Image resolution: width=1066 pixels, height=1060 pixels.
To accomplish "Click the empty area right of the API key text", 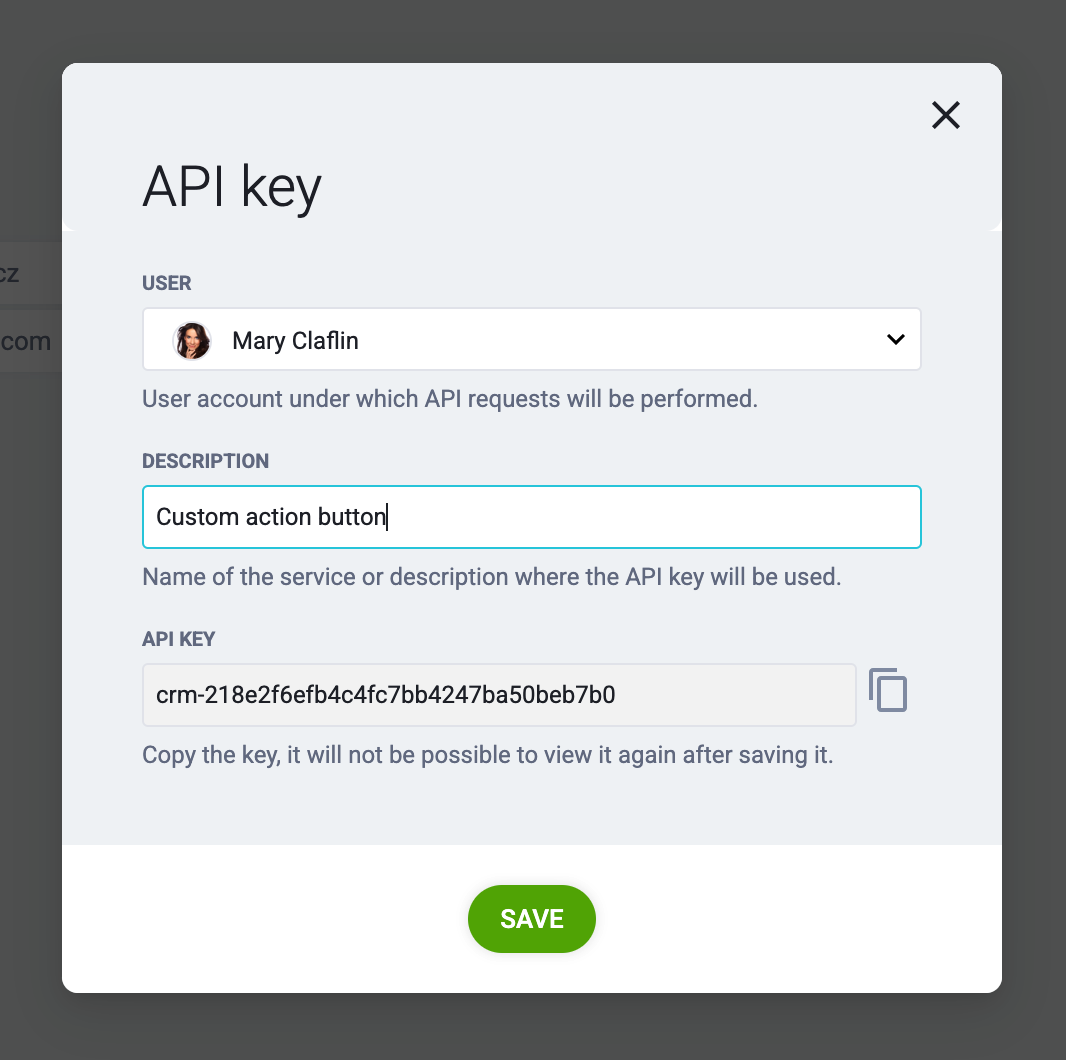I will tap(734, 695).
